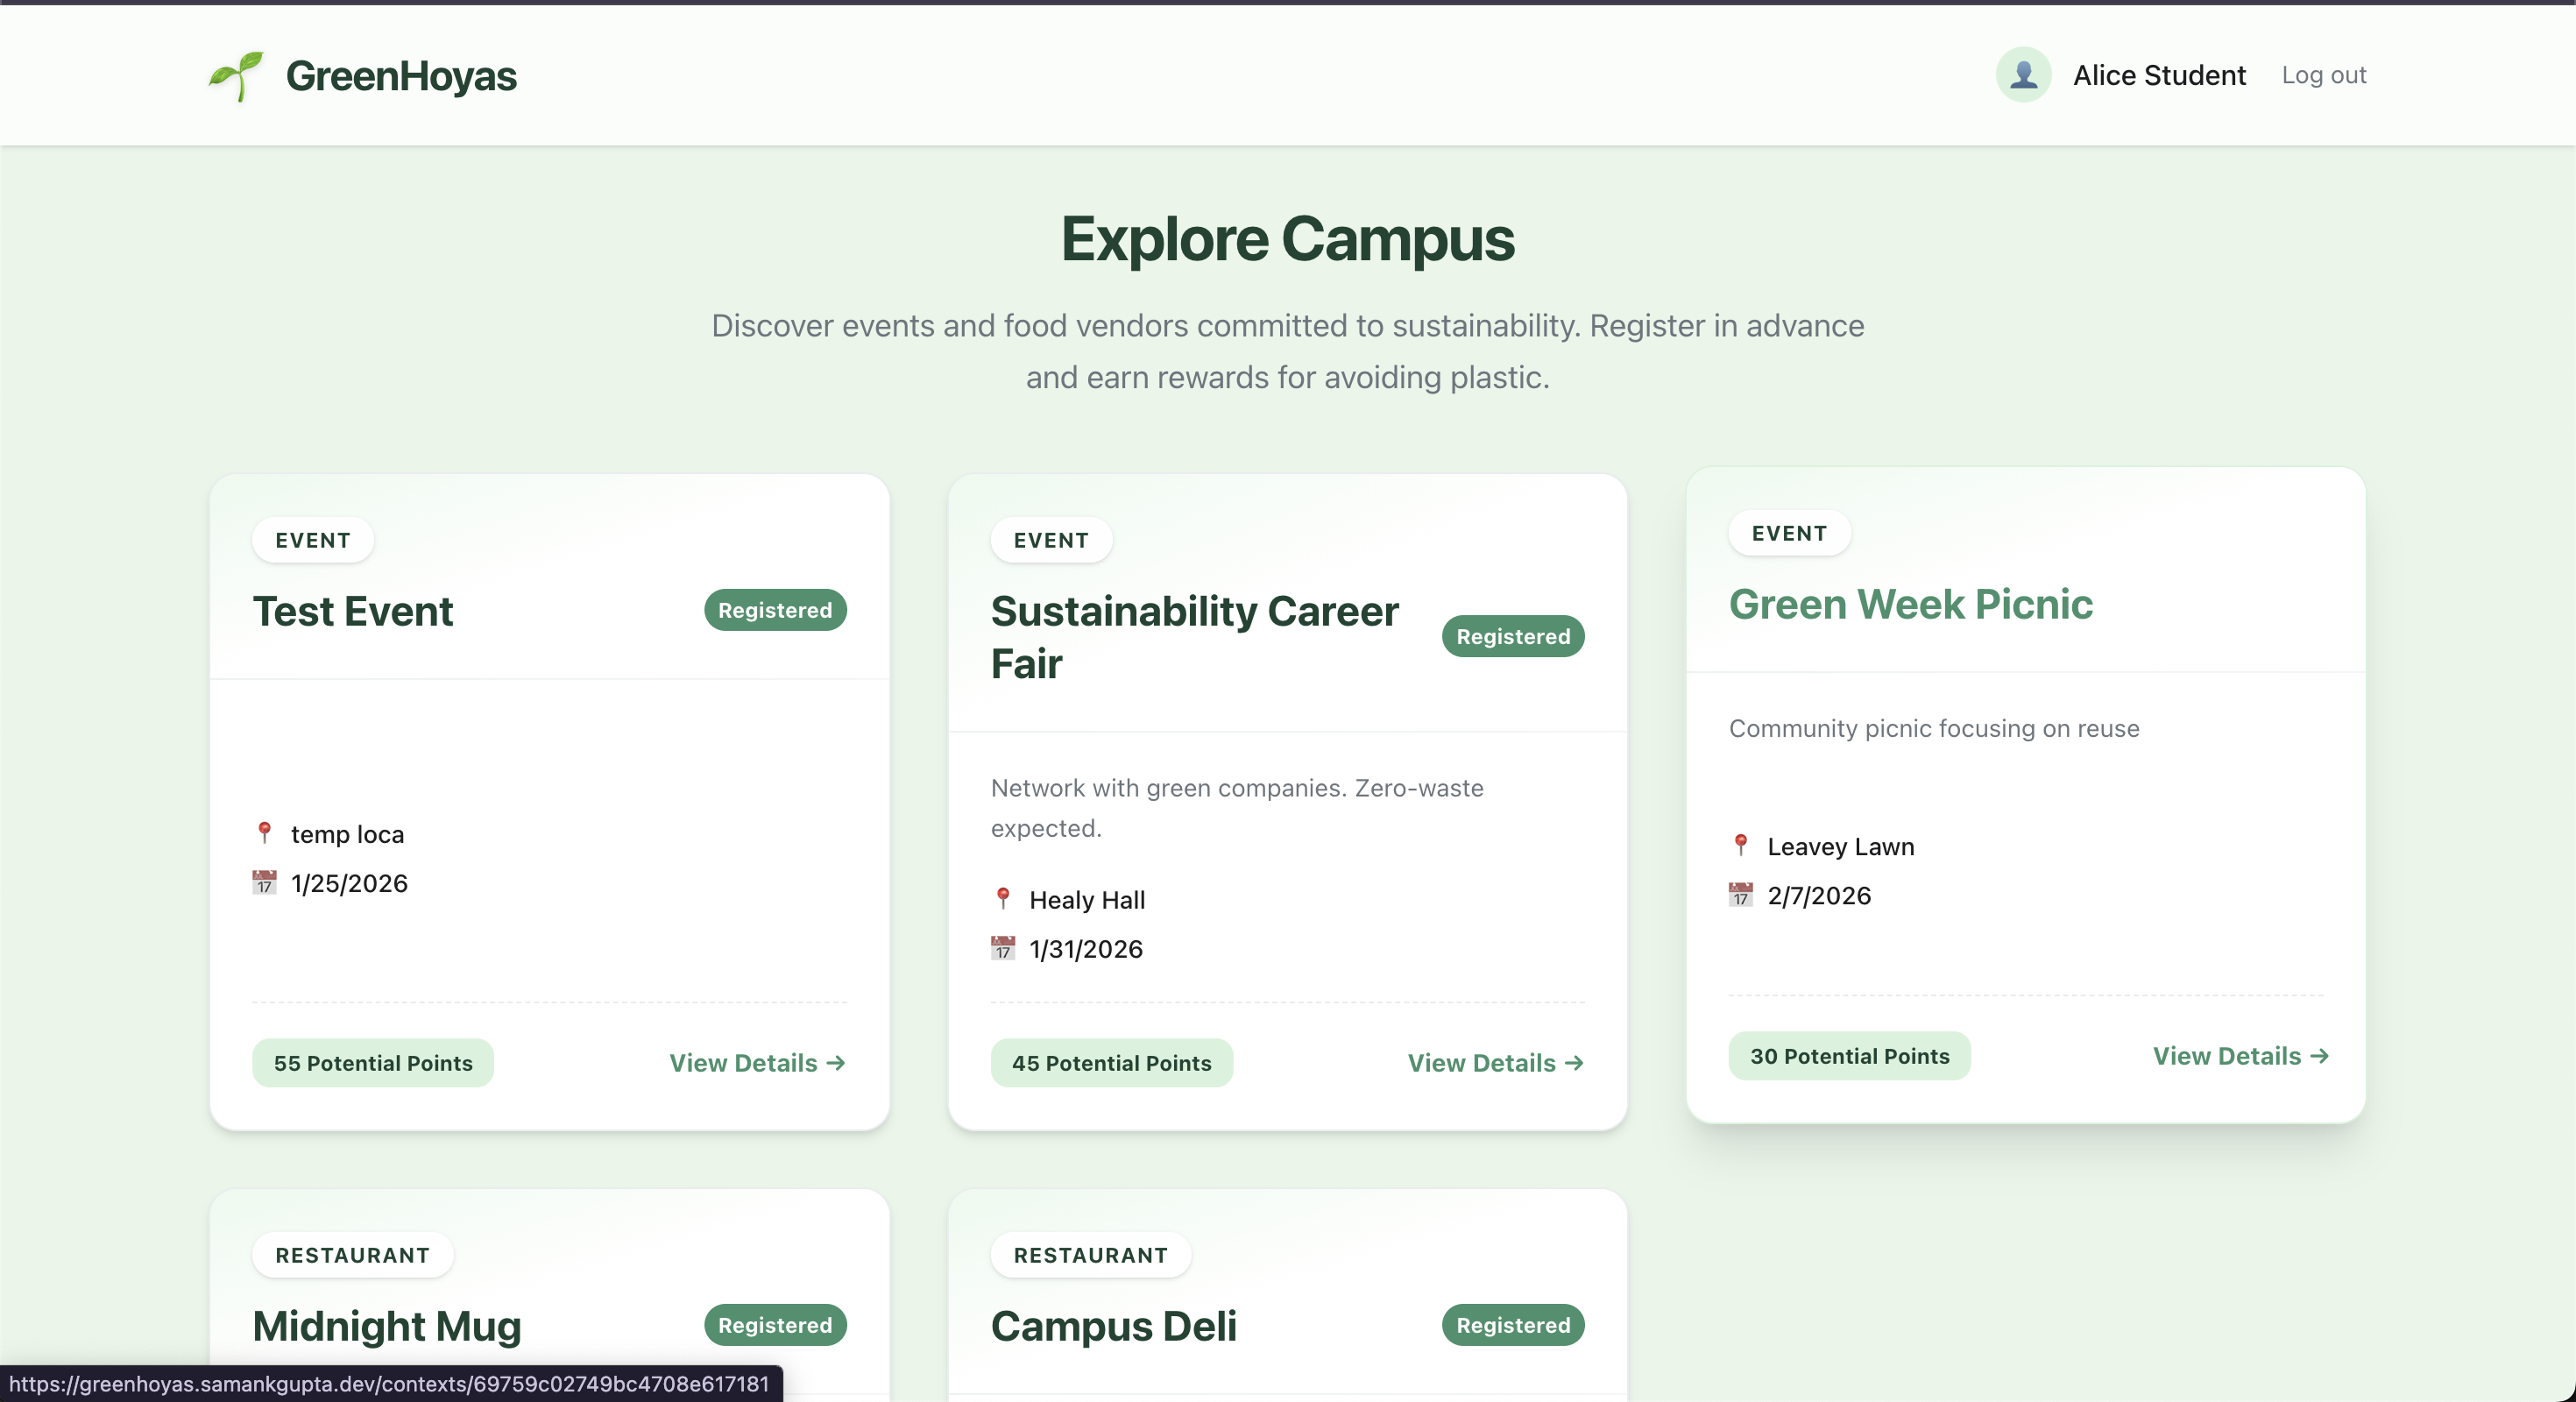Click Alice Student's avatar icon

tap(2023, 75)
